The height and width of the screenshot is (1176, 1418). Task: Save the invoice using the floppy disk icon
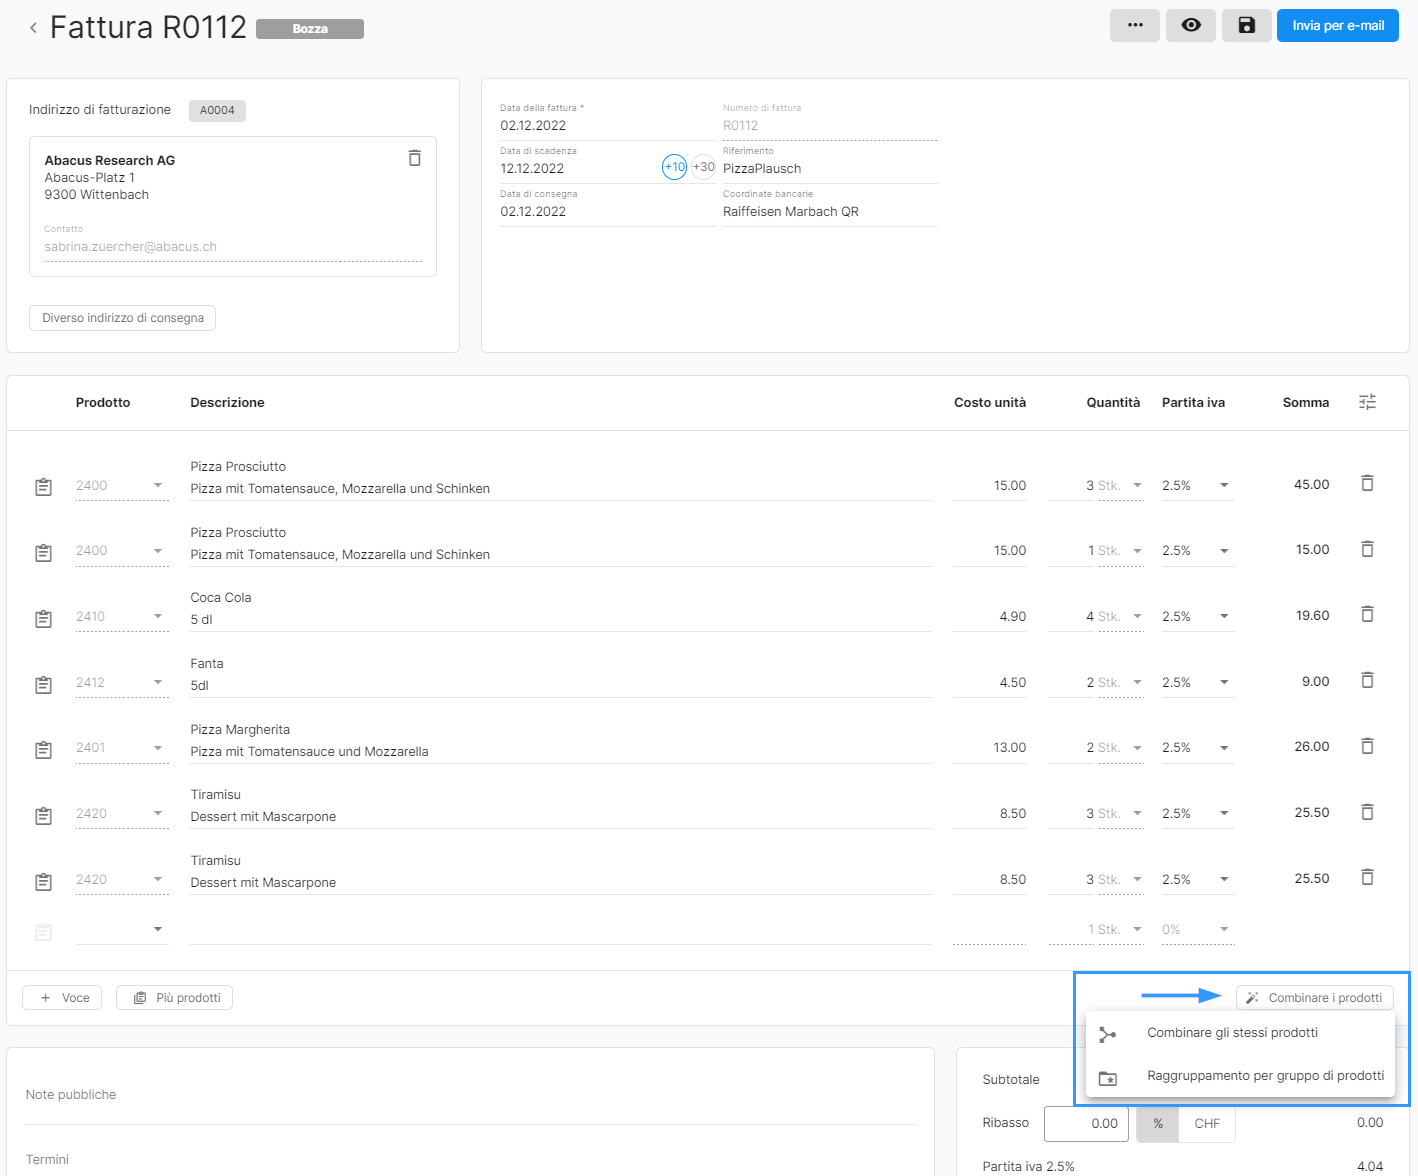point(1246,26)
